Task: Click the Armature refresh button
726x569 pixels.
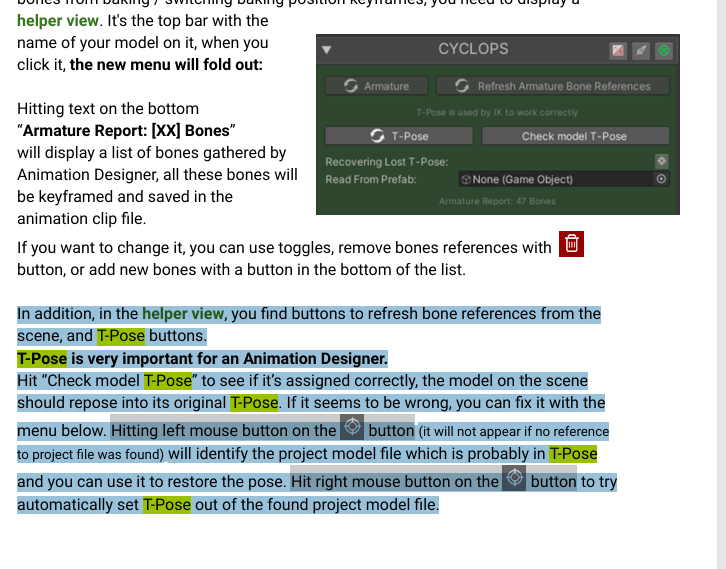Action: [376, 86]
